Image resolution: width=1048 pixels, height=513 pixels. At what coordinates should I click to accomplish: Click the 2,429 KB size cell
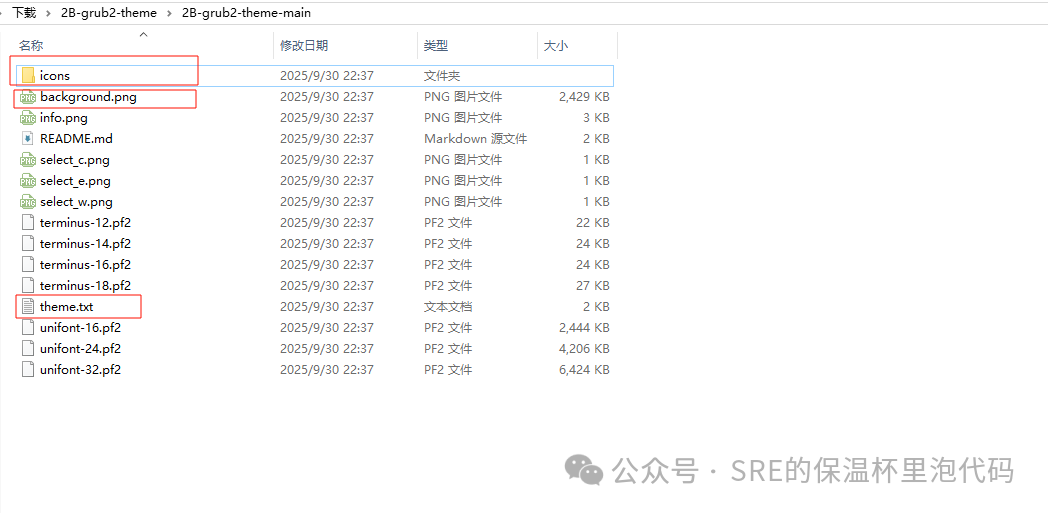(x=584, y=97)
